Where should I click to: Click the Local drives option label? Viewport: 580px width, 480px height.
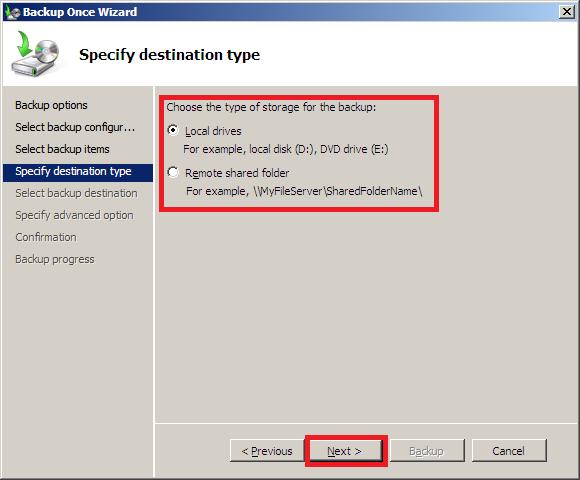pyautogui.click(x=213, y=131)
